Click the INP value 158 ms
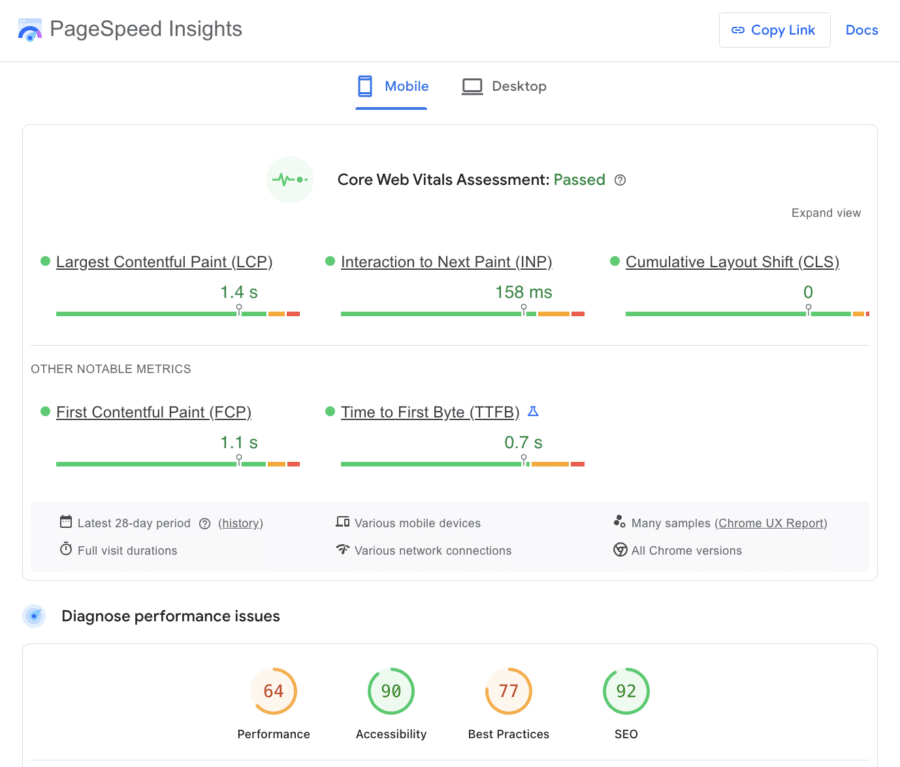900x767 pixels. point(523,292)
